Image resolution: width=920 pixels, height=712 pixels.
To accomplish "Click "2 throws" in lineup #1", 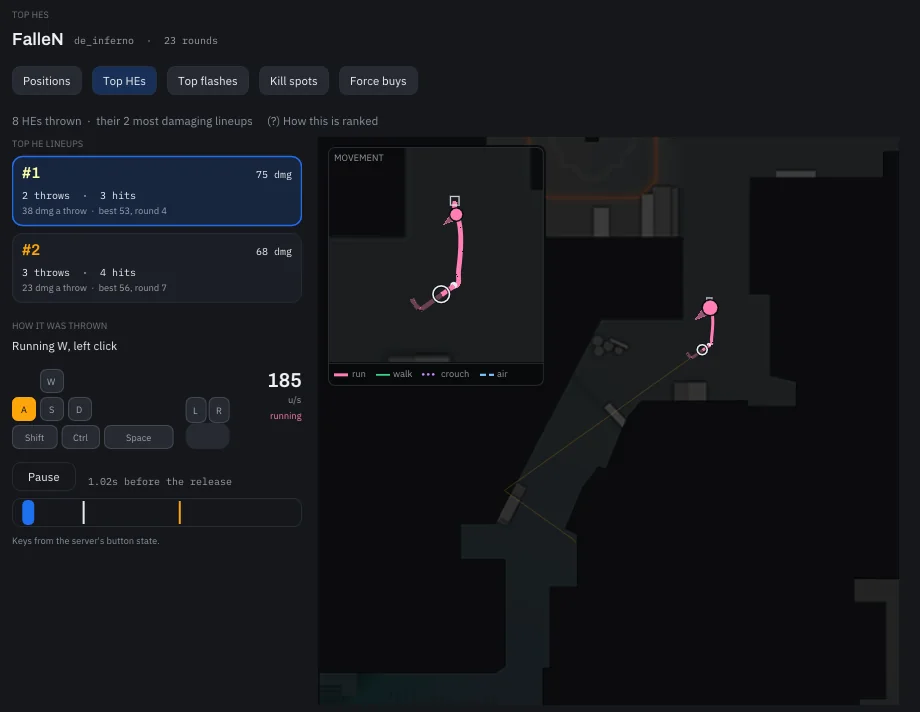I will (x=46, y=195).
